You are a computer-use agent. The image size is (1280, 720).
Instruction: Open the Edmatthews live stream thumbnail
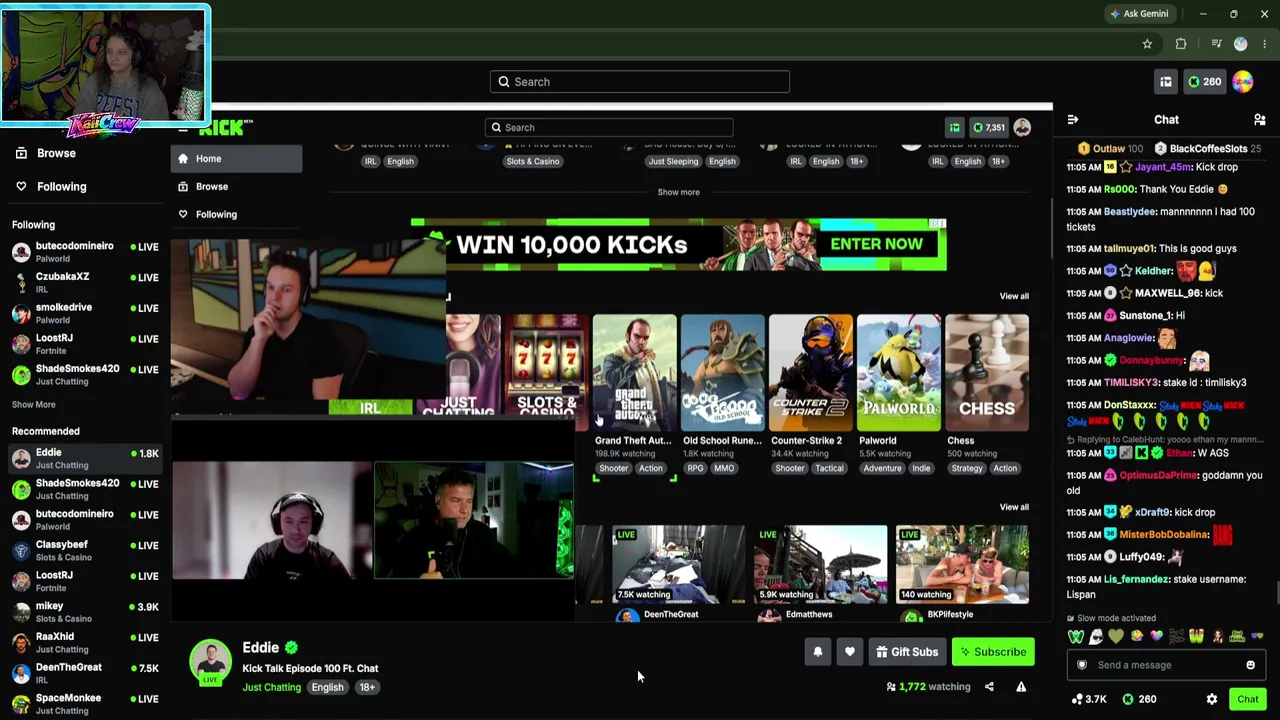click(820, 564)
